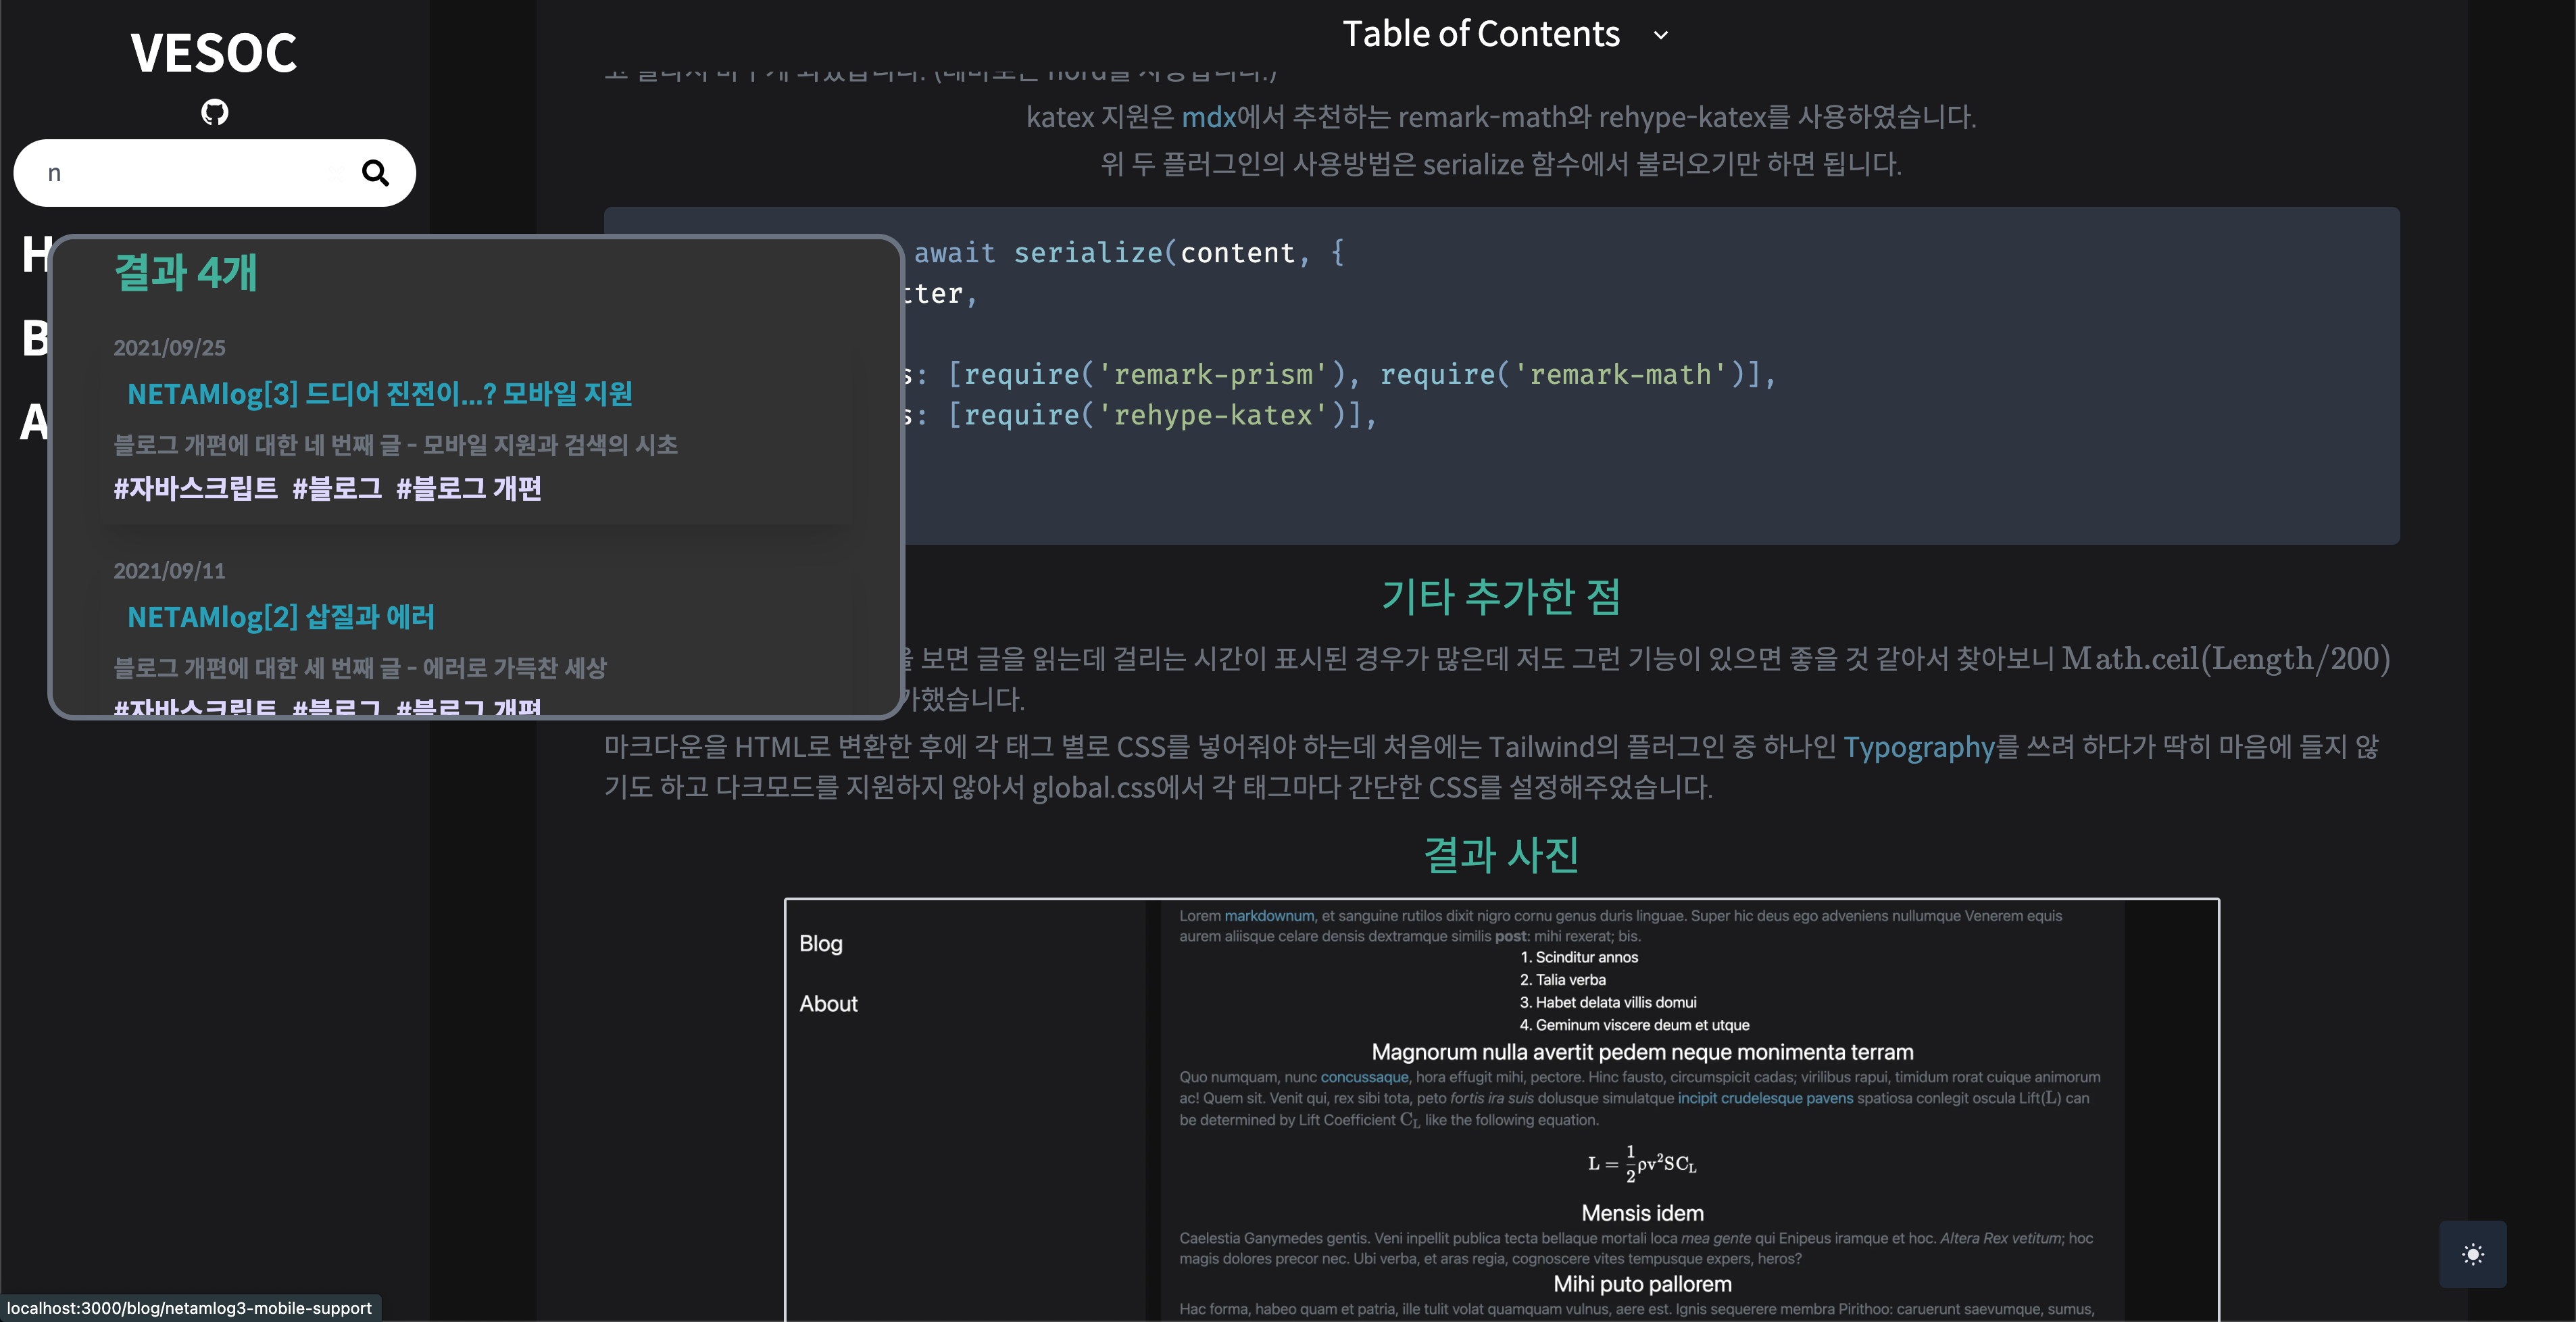
Task: Expand the Table of Contents chevron
Action: pyautogui.click(x=1661, y=35)
